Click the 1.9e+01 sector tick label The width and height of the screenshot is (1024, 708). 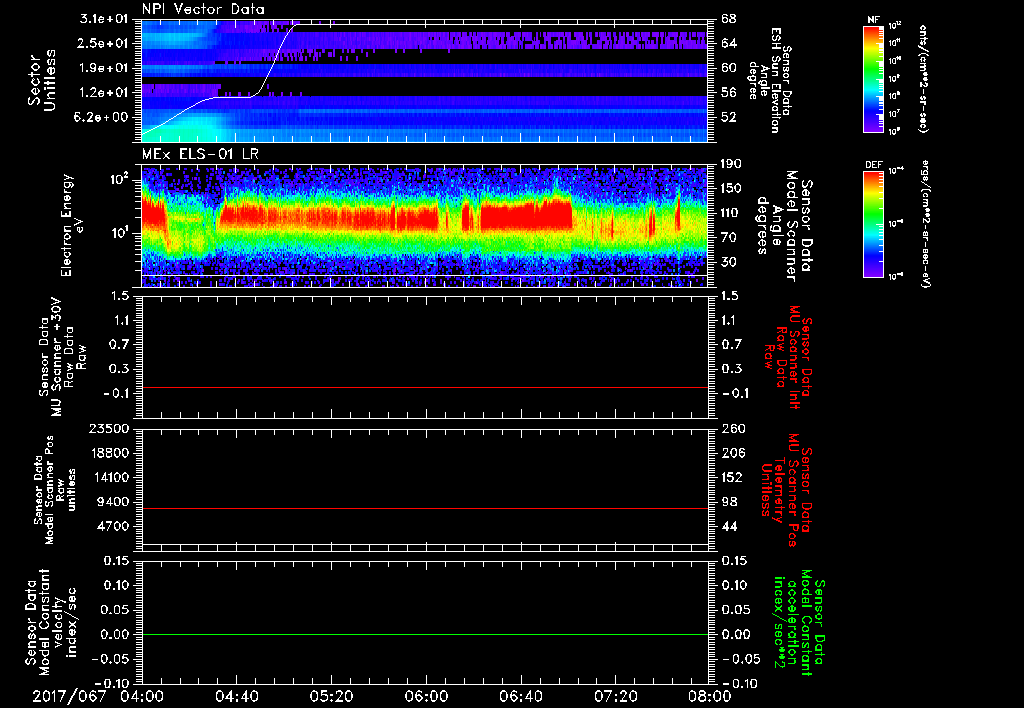(x=106, y=68)
